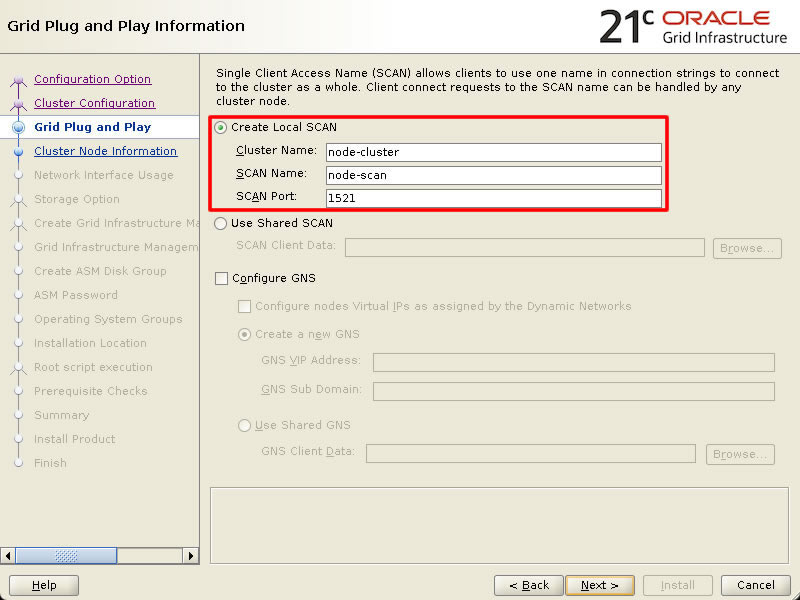This screenshot has width=800, height=600.
Task: Open the Cluster Node Information step
Action: coord(106,151)
